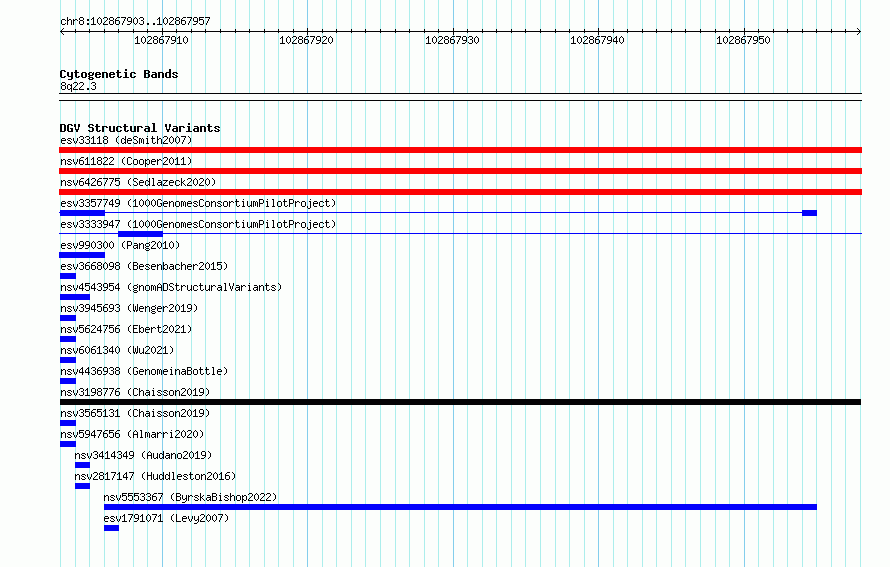Click the 8q22.3 band label
Screen dimensions: 890x567
click(x=78, y=86)
